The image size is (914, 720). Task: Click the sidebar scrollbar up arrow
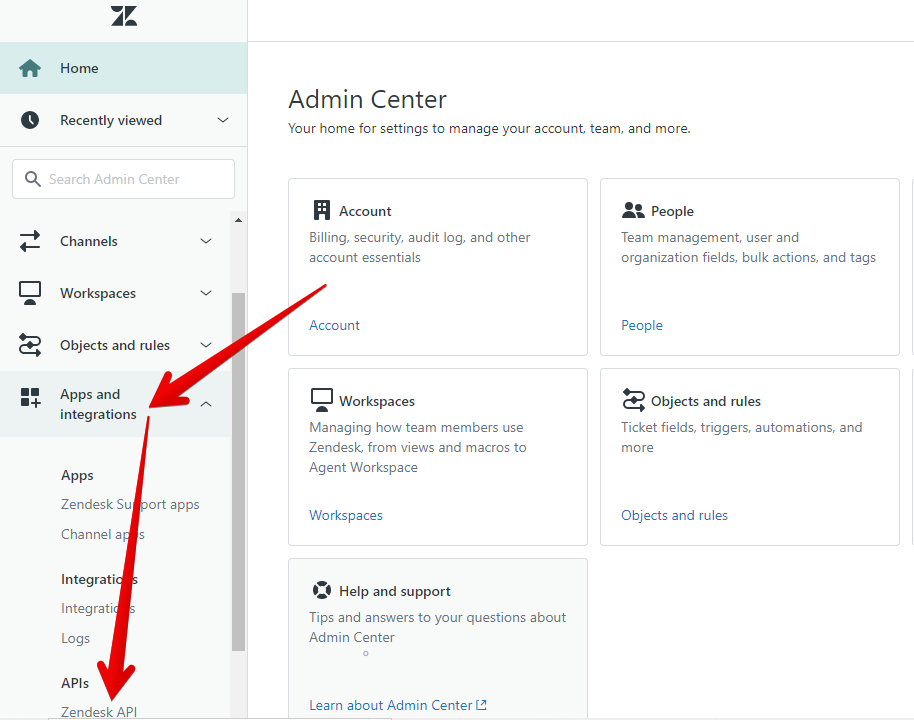238,220
